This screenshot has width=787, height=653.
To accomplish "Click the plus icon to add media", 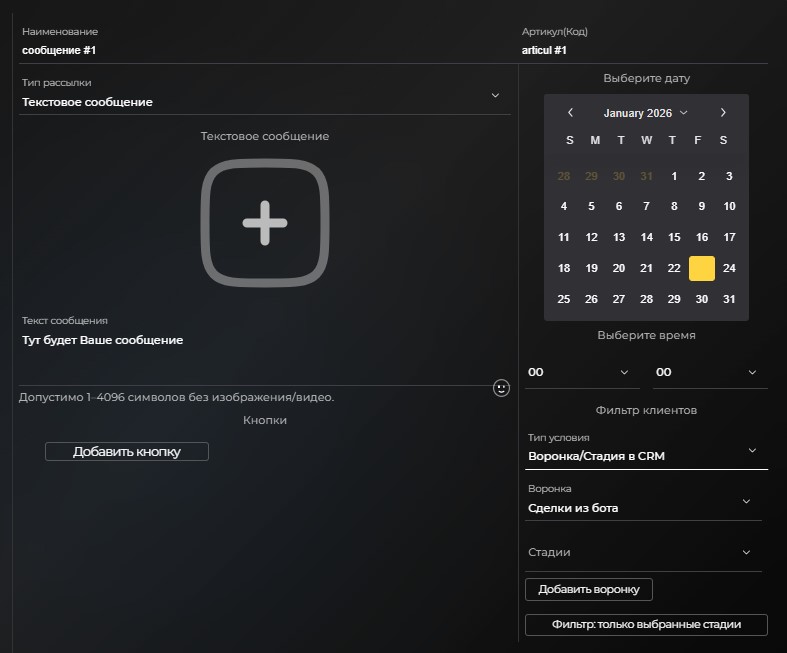I will (265, 223).
